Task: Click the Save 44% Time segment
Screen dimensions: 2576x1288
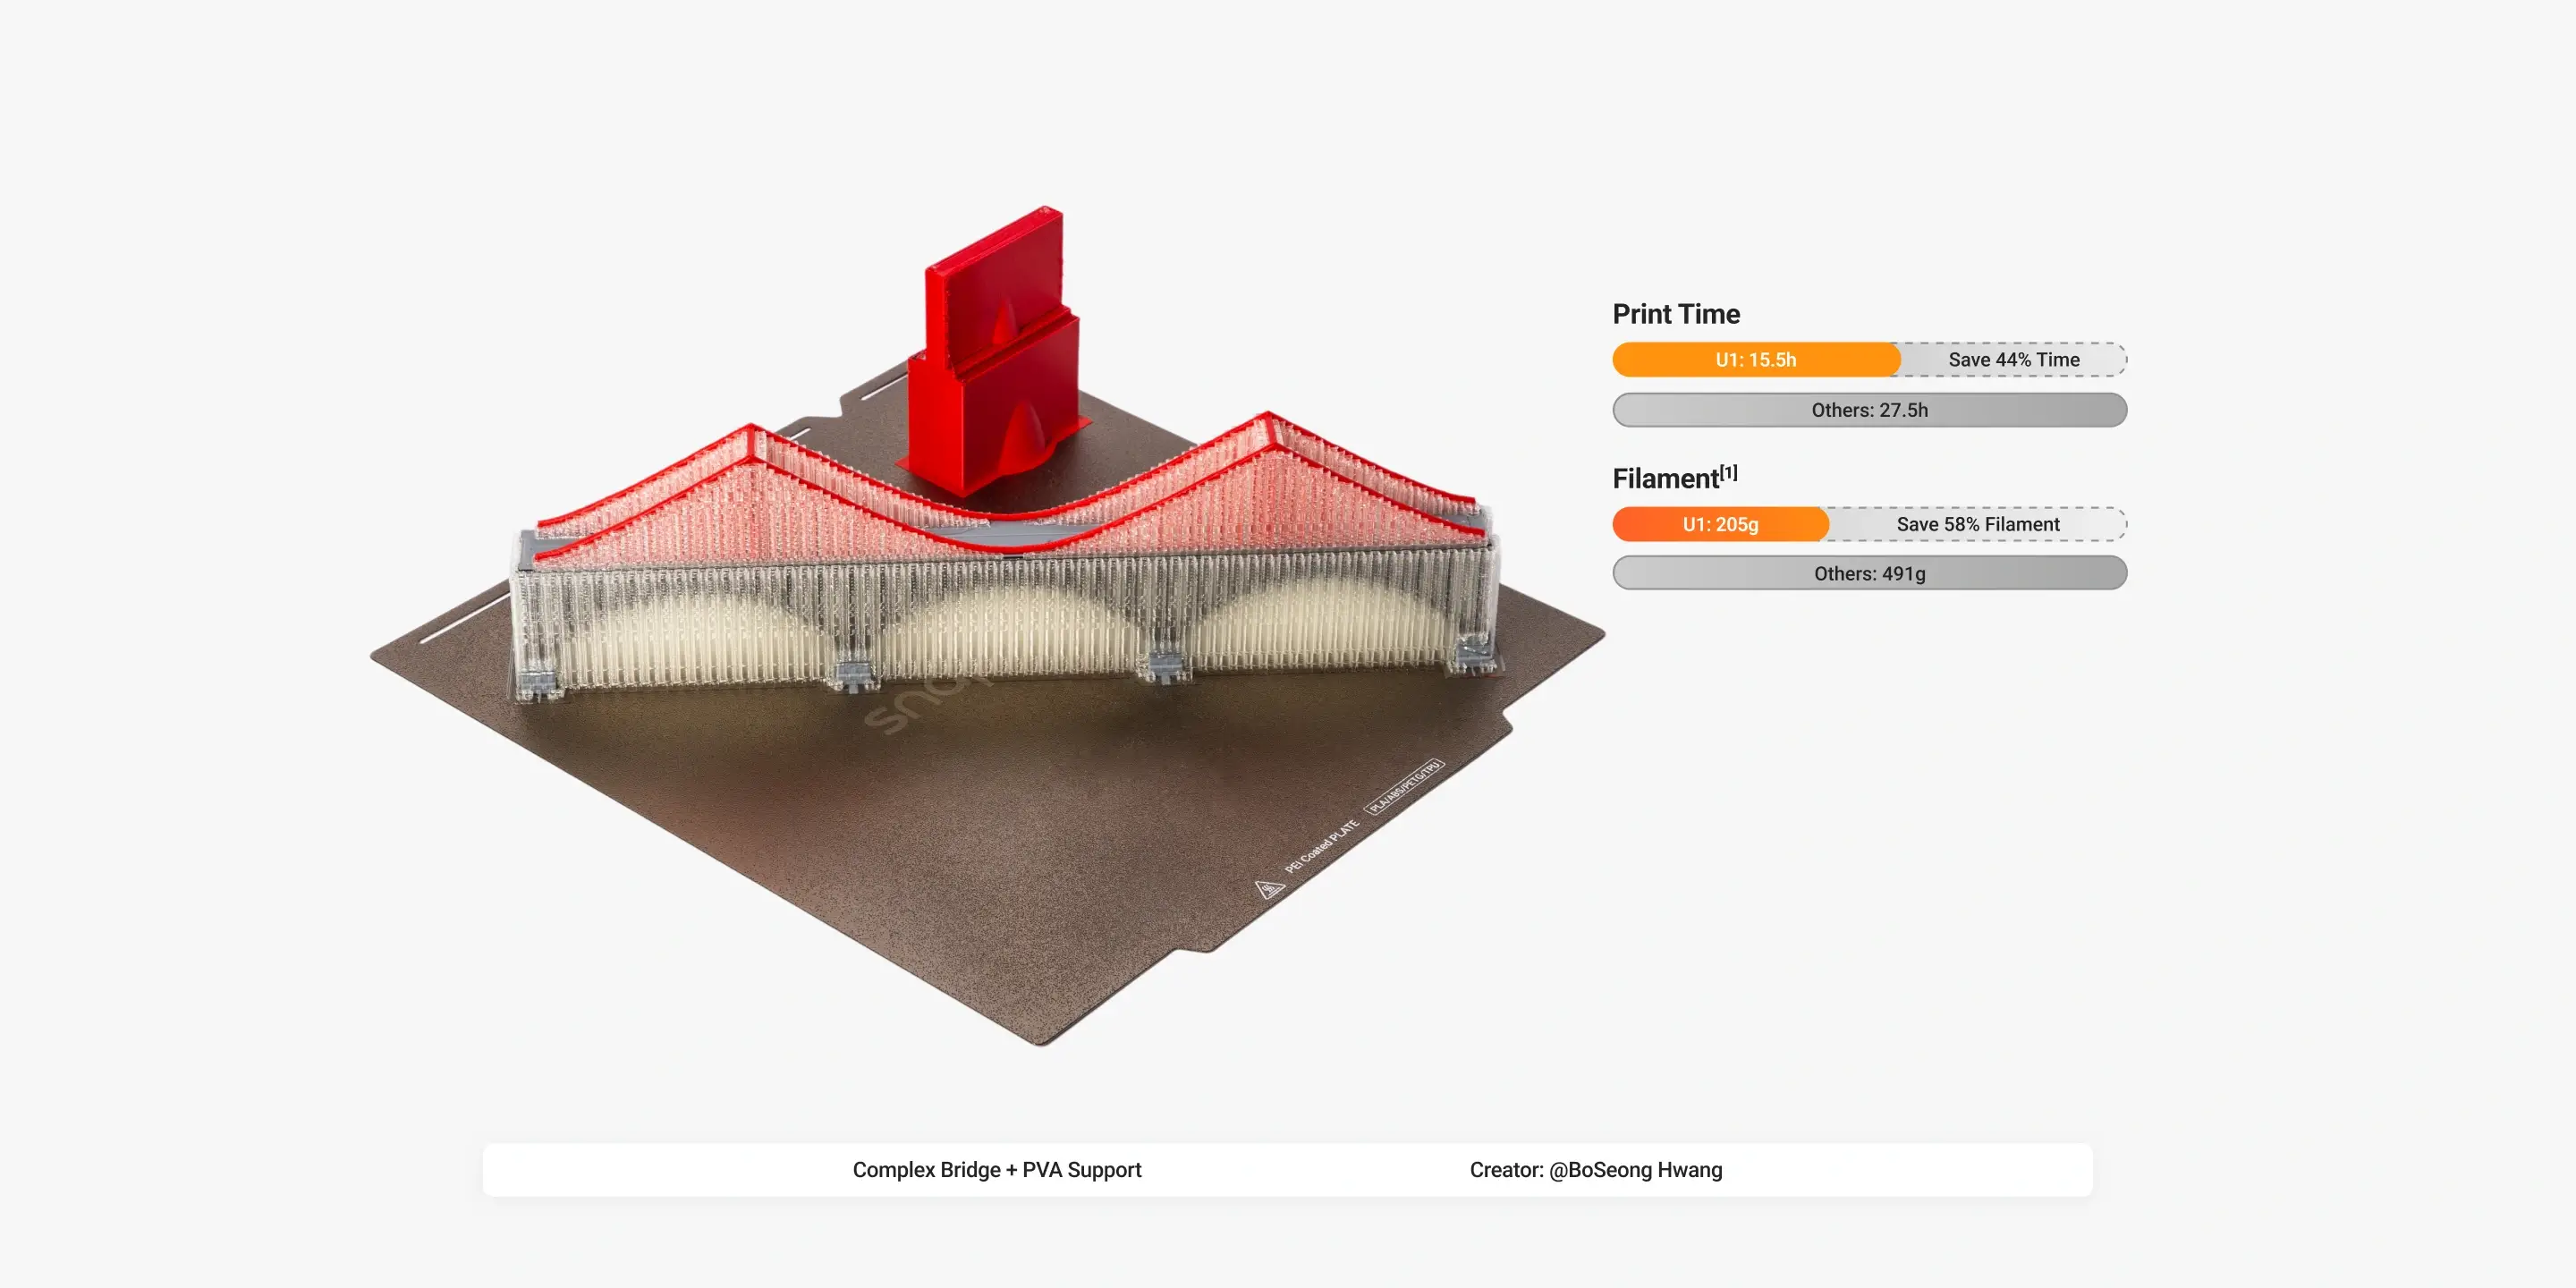Action: tap(2013, 360)
